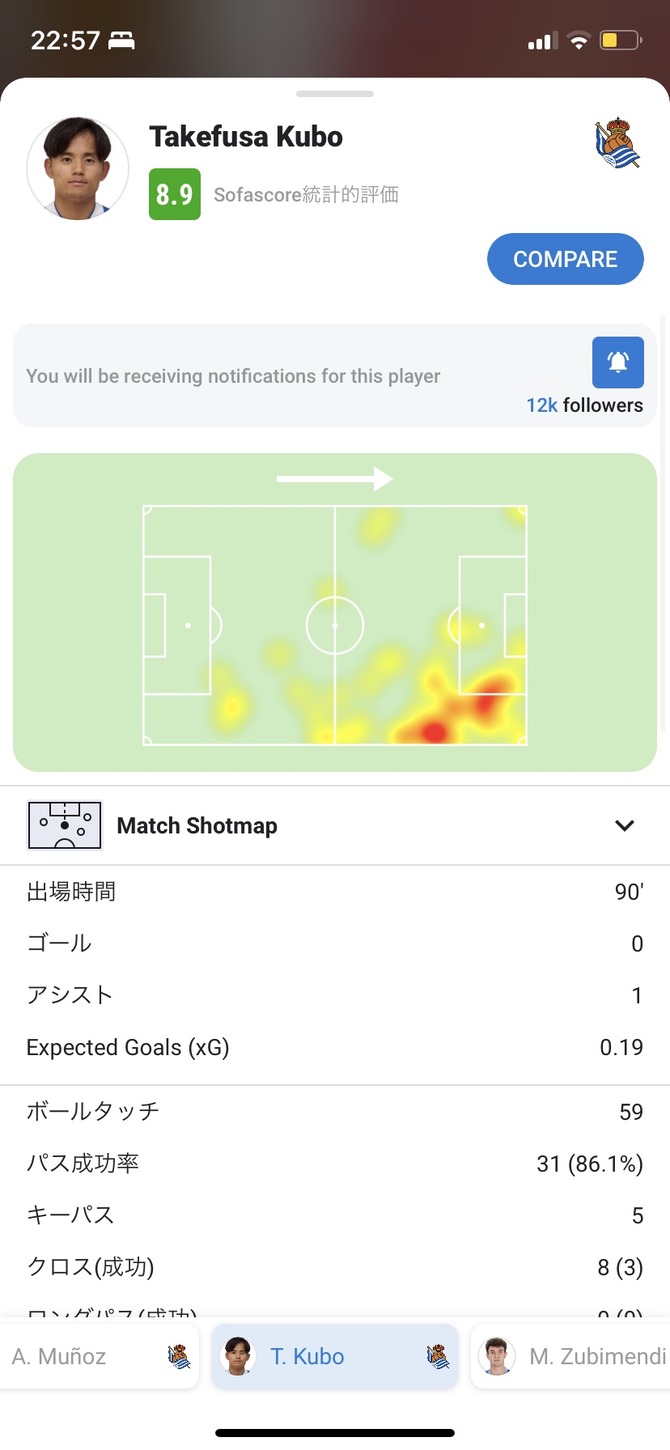Tap the crest icon beside A. Muñoz
This screenshot has width=670, height=1450.
click(179, 1357)
